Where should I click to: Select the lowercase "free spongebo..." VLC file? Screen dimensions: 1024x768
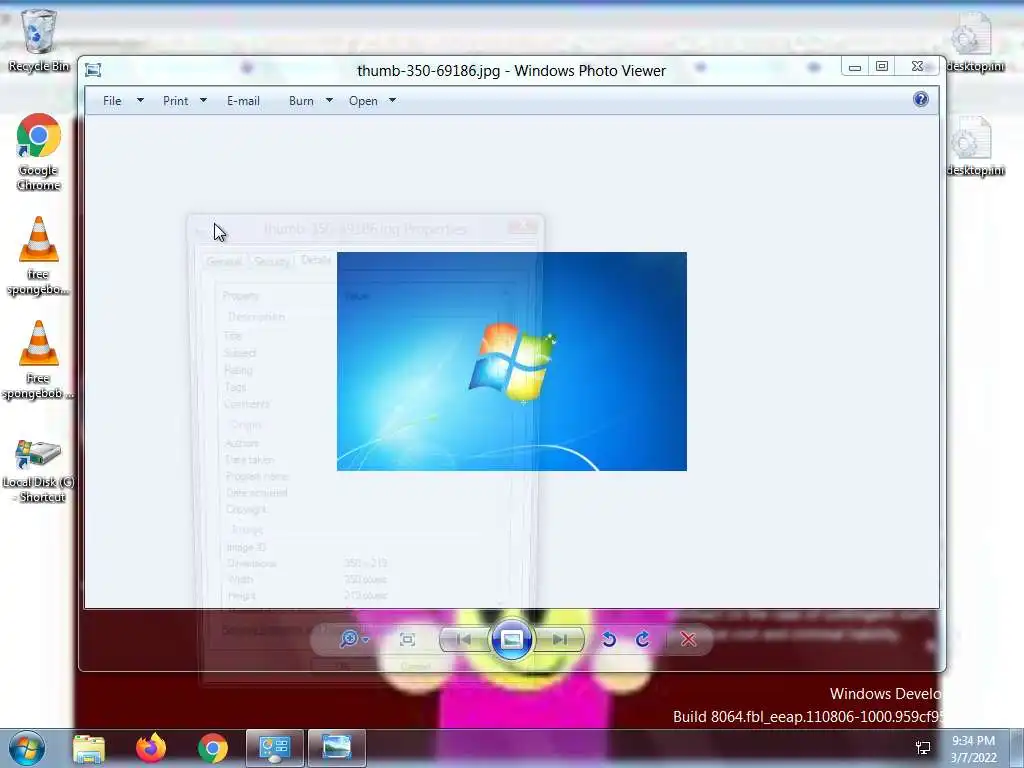point(39,256)
